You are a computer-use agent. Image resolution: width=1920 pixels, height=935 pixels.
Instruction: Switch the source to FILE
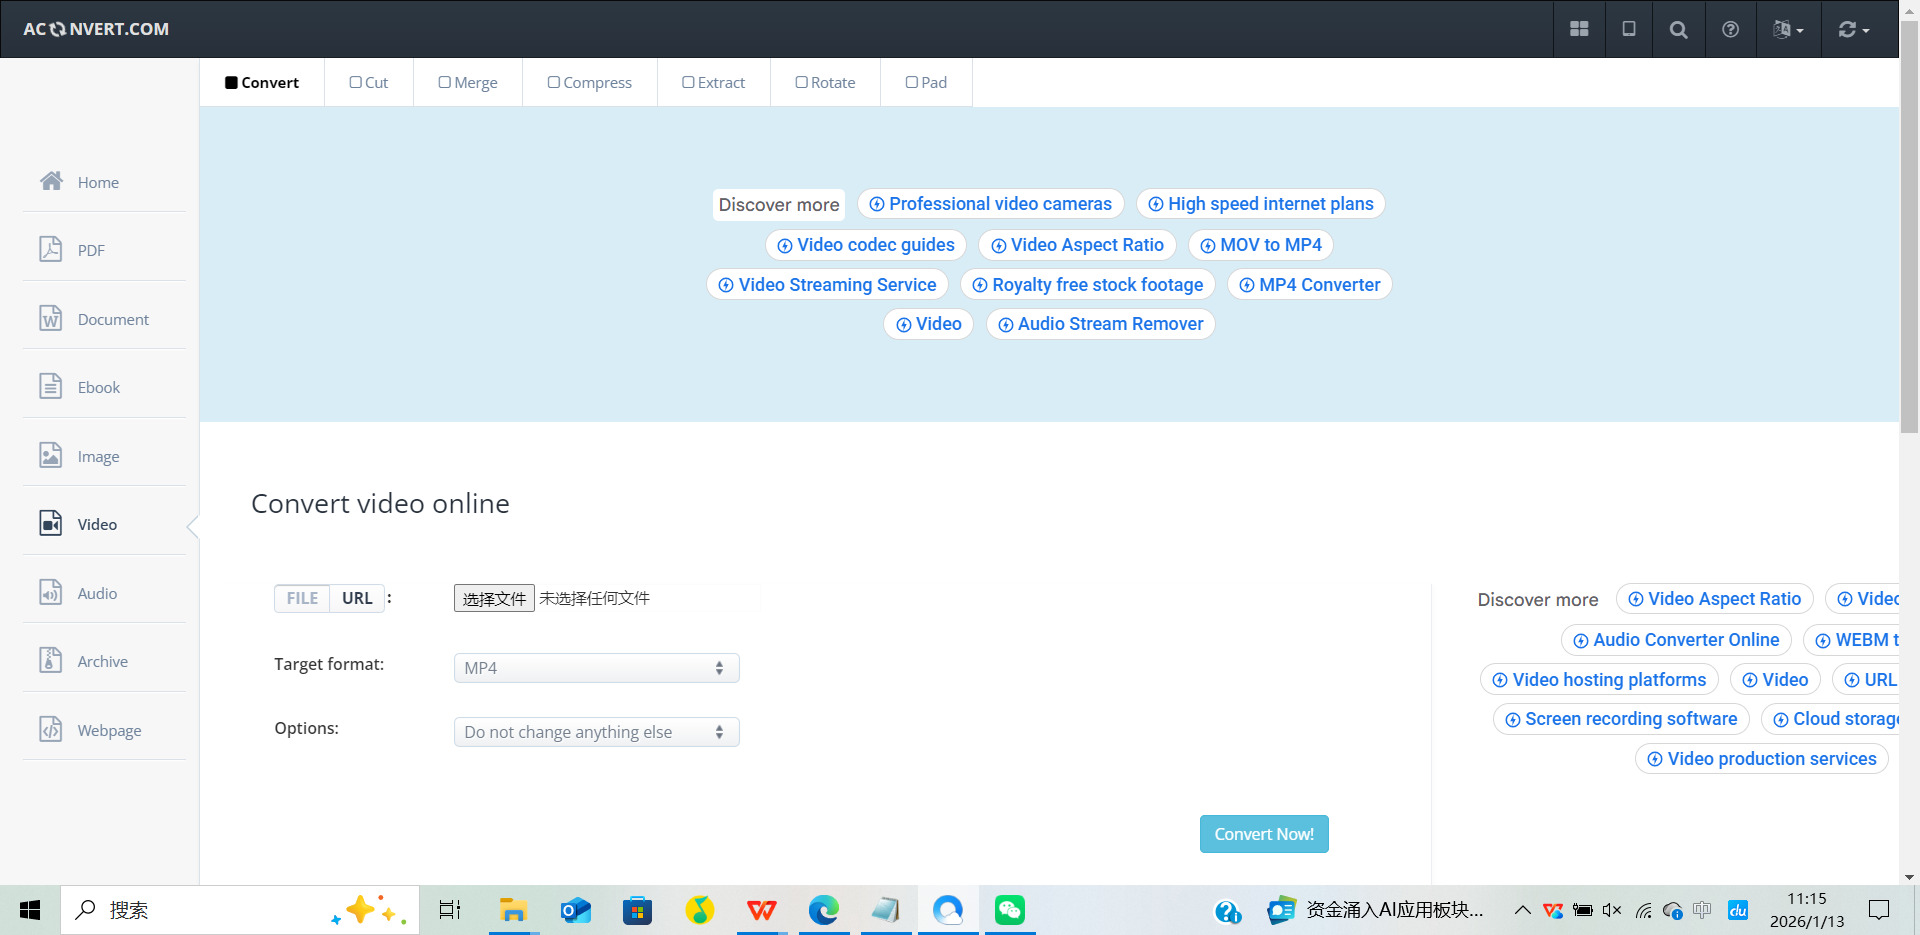[302, 598]
